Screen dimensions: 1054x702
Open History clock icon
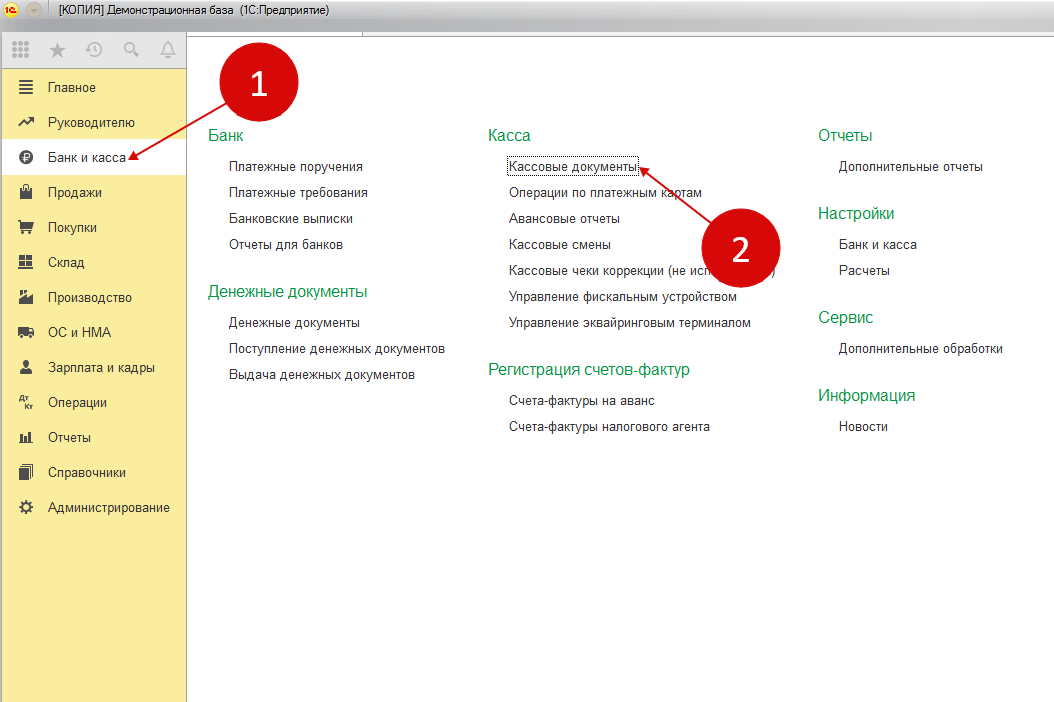(94, 49)
